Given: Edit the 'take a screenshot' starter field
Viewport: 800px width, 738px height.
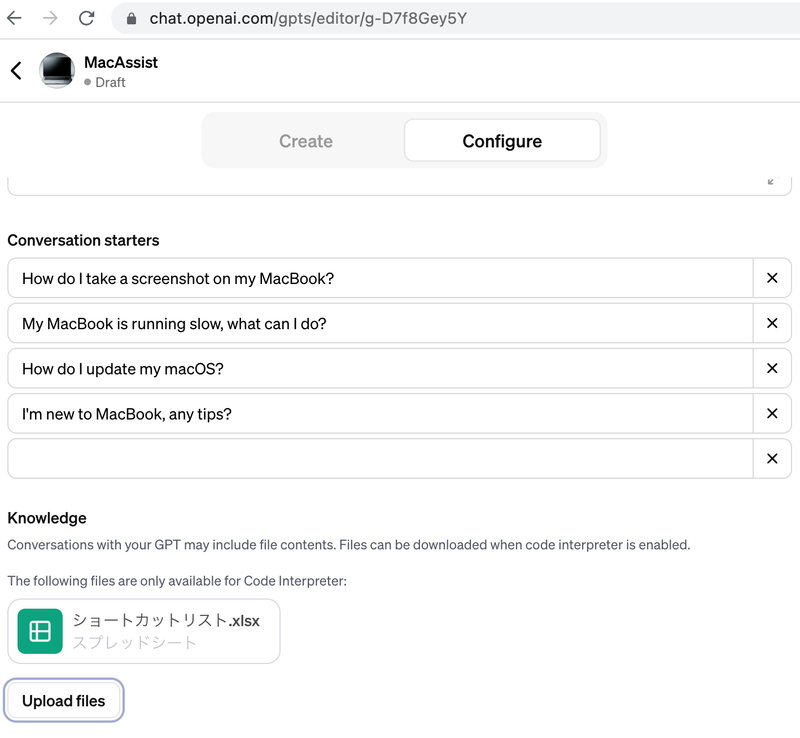Looking at the screenshot, I should click(380, 278).
